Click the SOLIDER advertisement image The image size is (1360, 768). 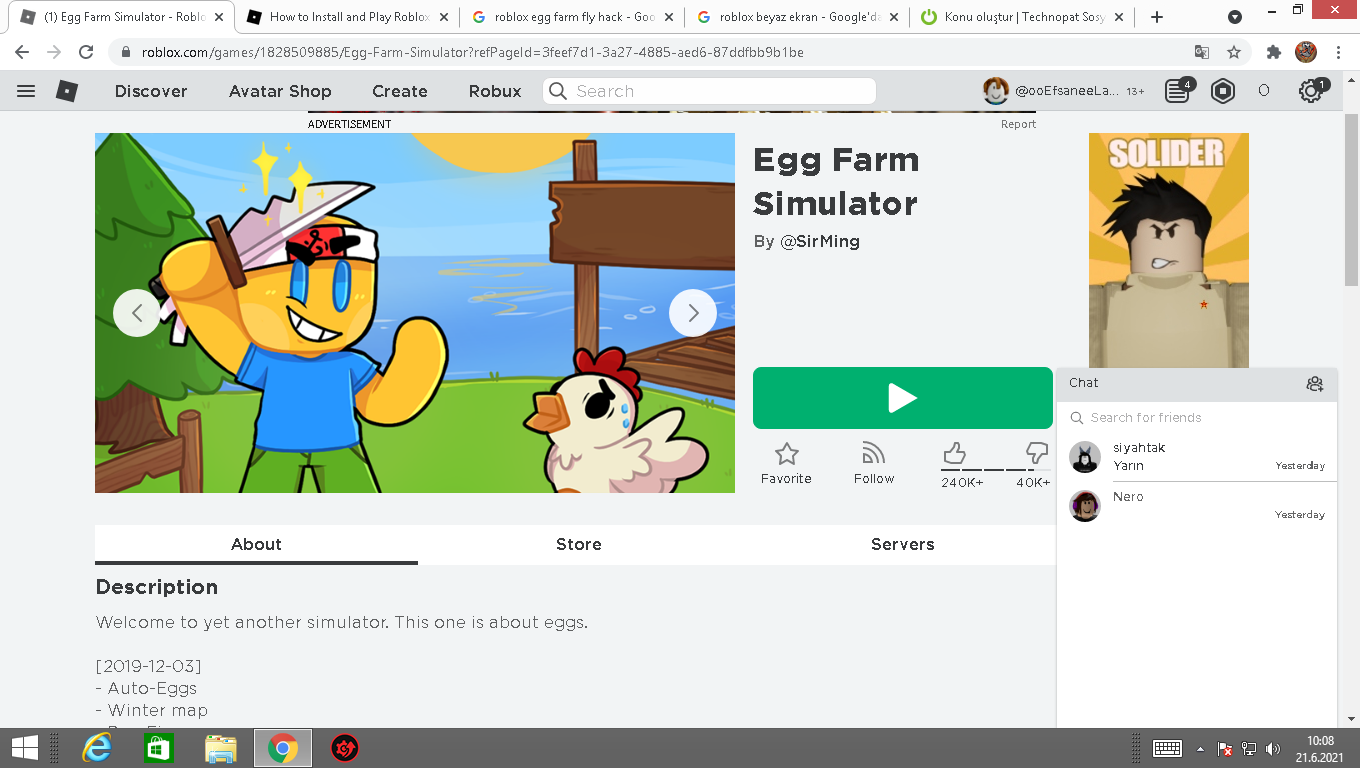pos(1169,250)
